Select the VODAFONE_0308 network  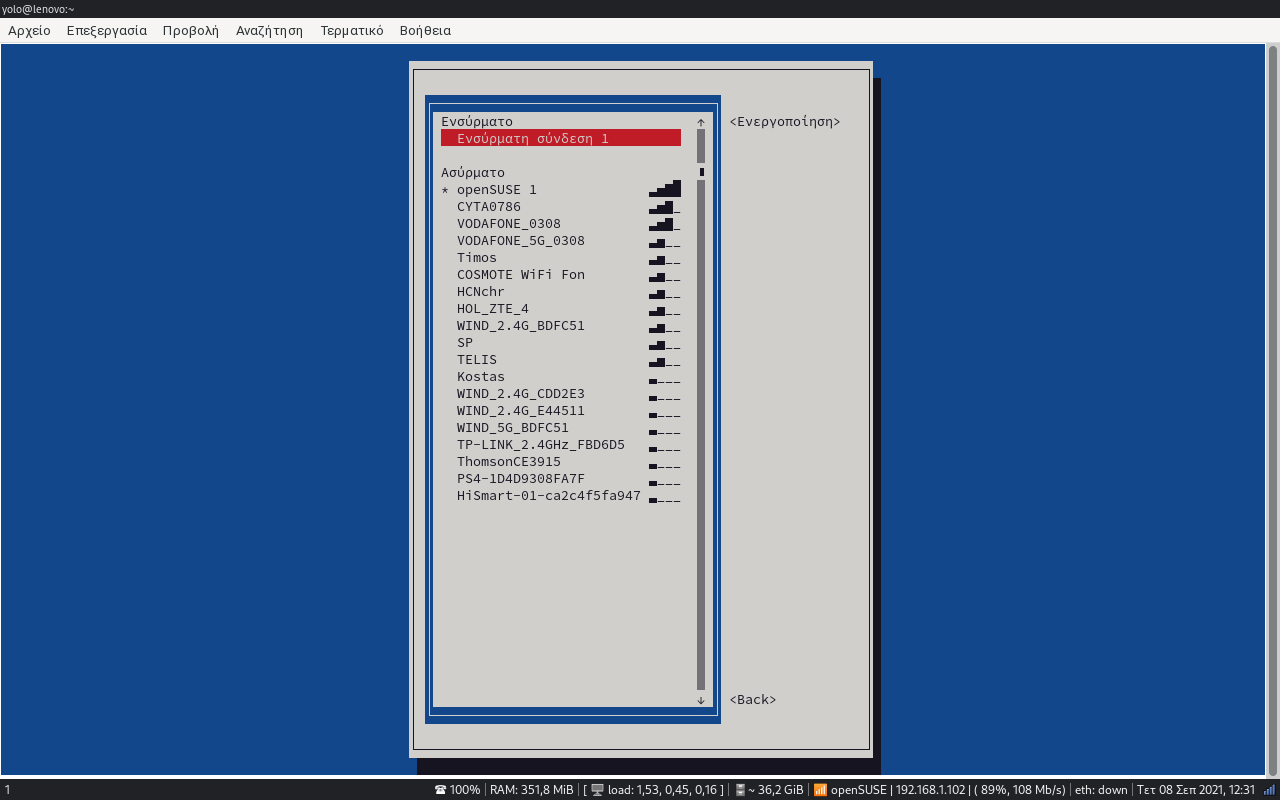[x=561, y=223]
